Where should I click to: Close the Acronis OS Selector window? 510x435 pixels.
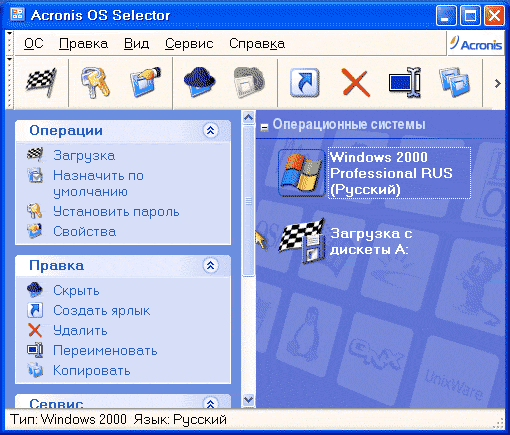[x=494, y=15]
